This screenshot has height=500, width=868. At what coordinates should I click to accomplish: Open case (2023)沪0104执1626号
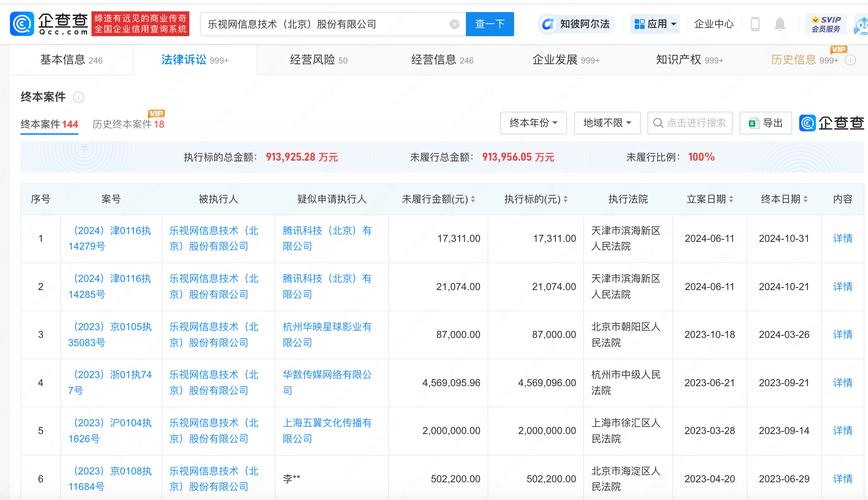click(110, 431)
